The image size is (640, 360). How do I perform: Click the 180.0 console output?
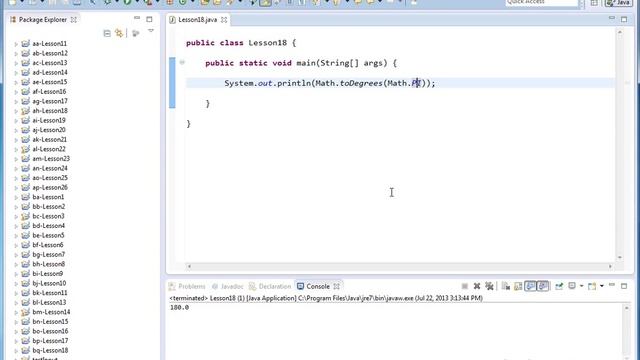(x=179, y=307)
